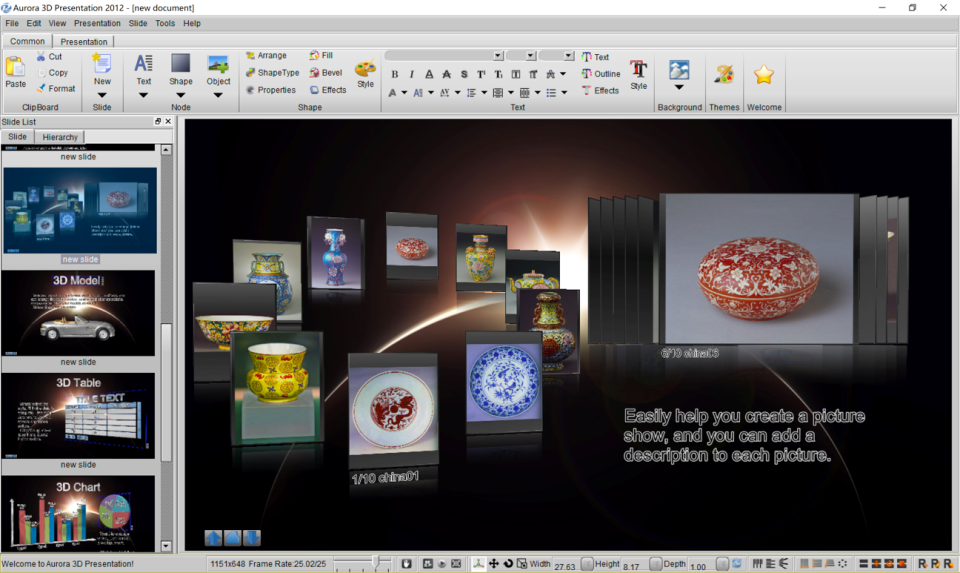Viewport: 960px width, 573px height.
Task: Open the File menu
Action: point(12,23)
